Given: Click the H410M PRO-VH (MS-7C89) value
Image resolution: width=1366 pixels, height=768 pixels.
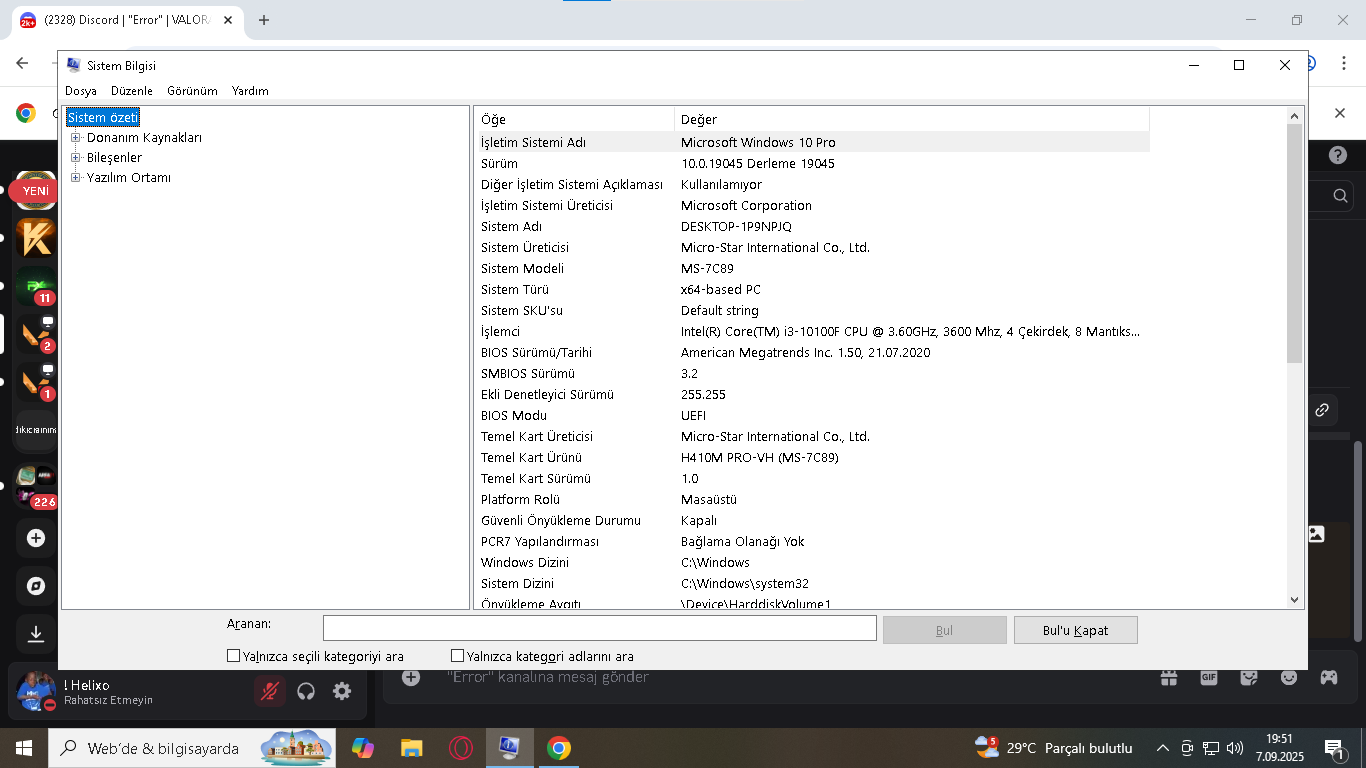Looking at the screenshot, I should coord(760,458).
